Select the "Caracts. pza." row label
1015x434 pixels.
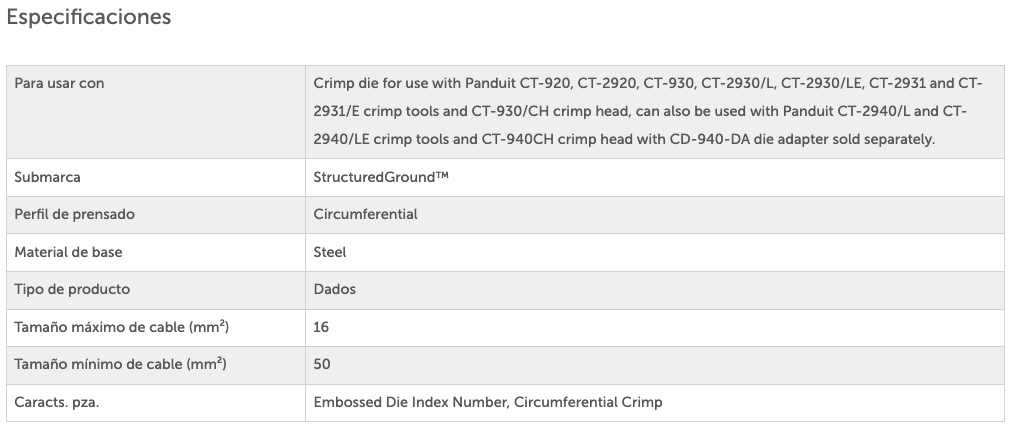click(57, 402)
